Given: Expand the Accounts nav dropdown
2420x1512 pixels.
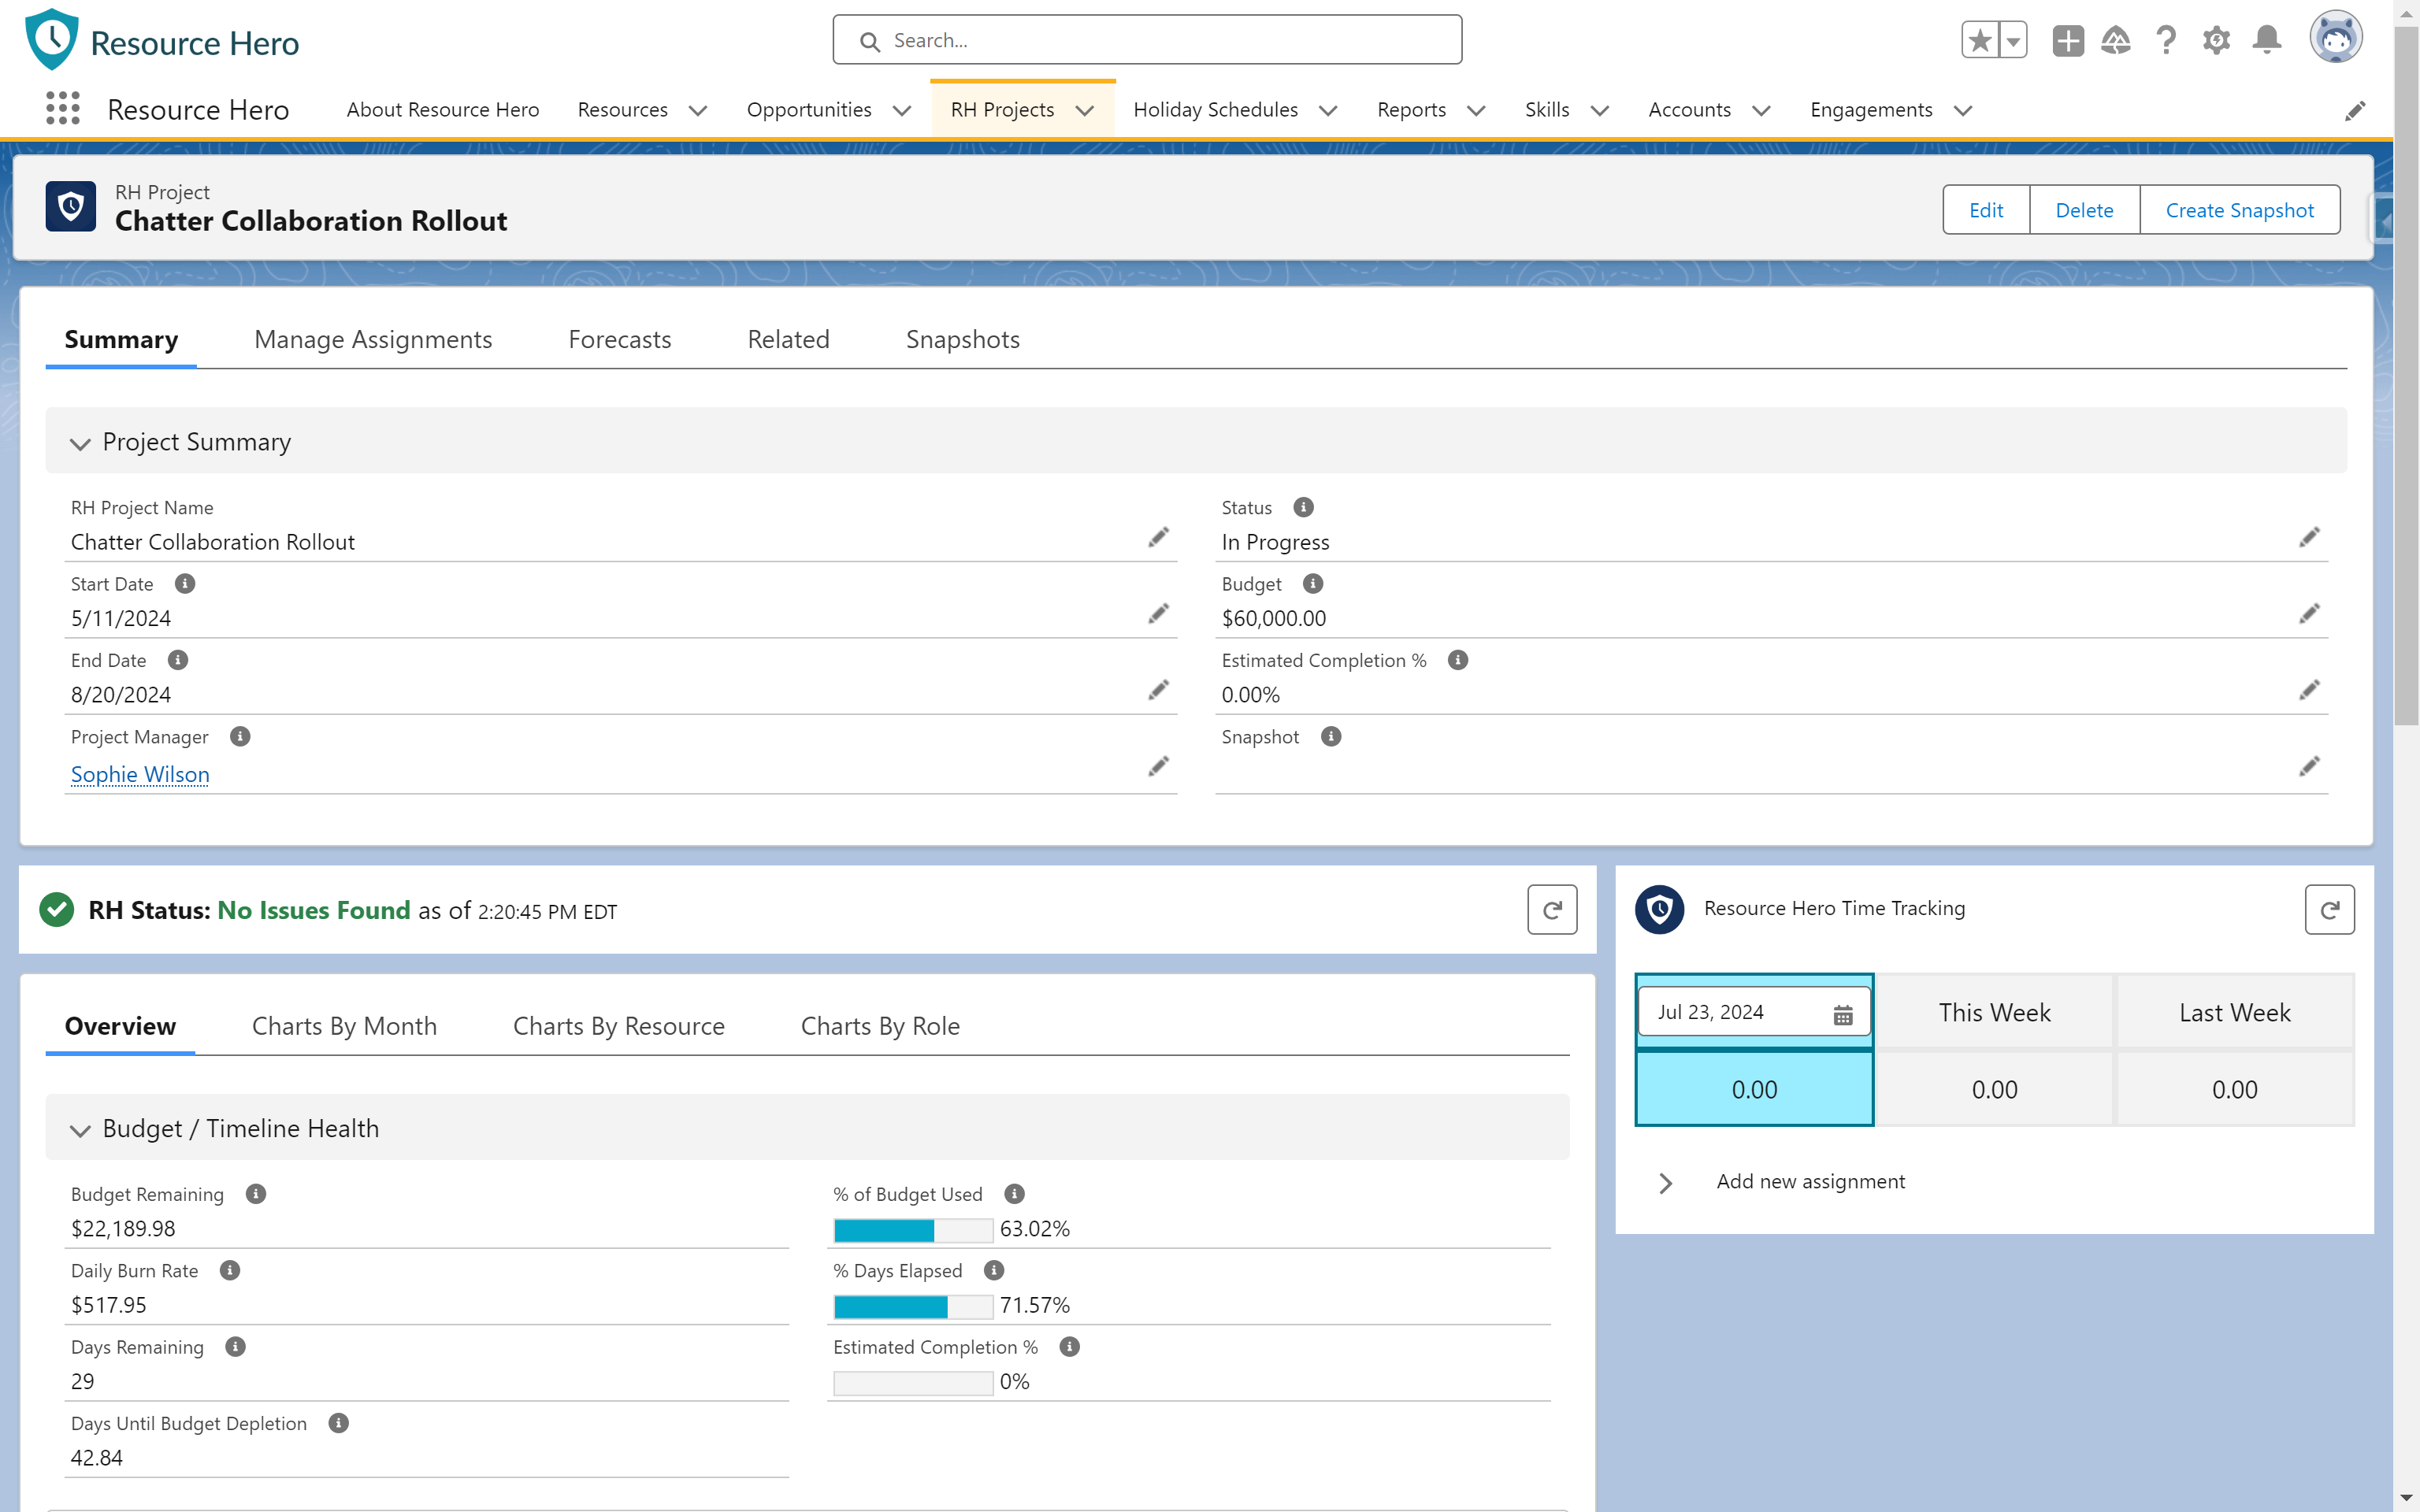Looking at the screenshot, I should (1762, 111).
